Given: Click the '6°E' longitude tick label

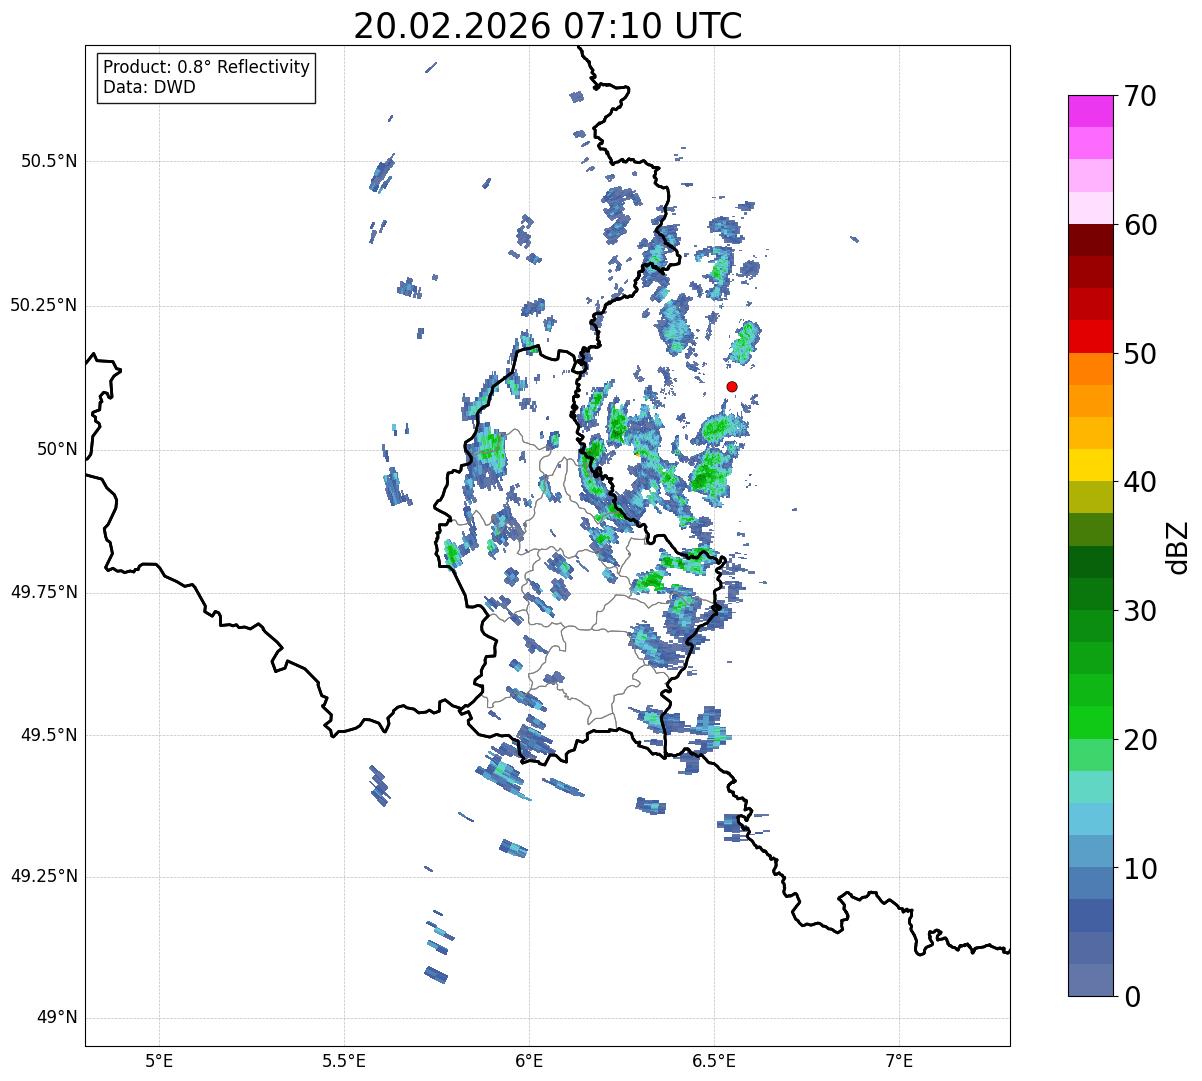Looking at the screenshot, I should coord(529,1060).
